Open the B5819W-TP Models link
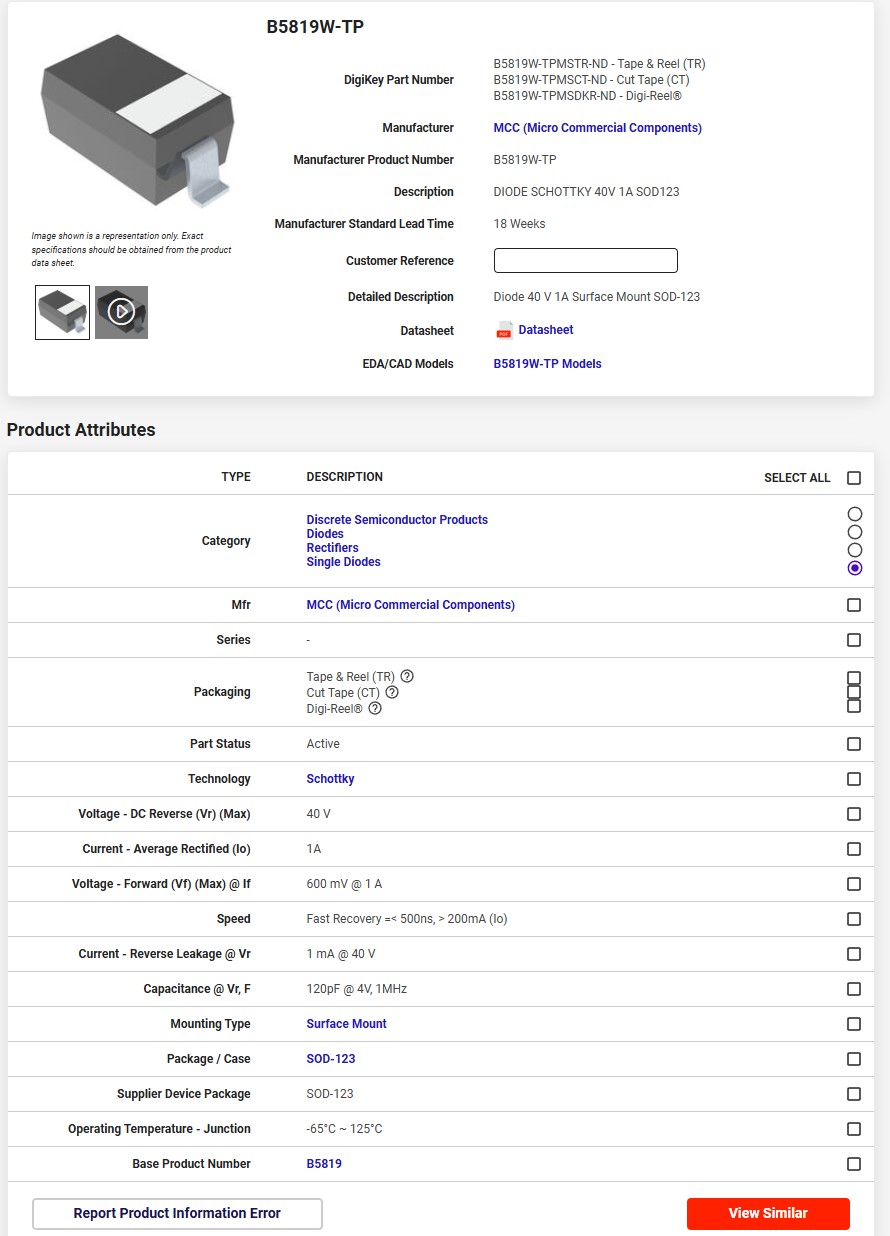 pos(548,364)
